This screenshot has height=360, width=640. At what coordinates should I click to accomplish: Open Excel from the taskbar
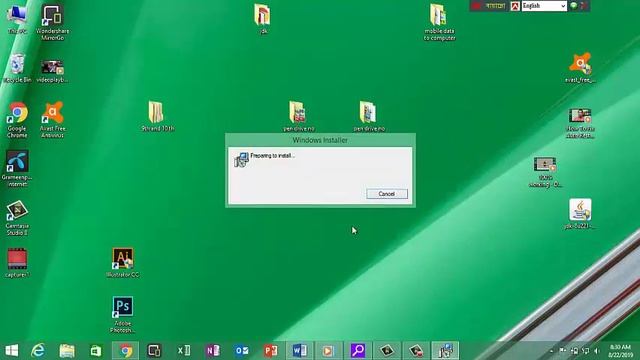(184, 351)
